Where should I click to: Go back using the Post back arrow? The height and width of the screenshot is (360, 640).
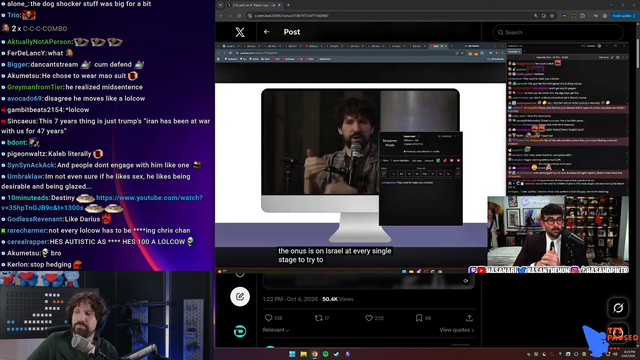[x=267, y=32]
